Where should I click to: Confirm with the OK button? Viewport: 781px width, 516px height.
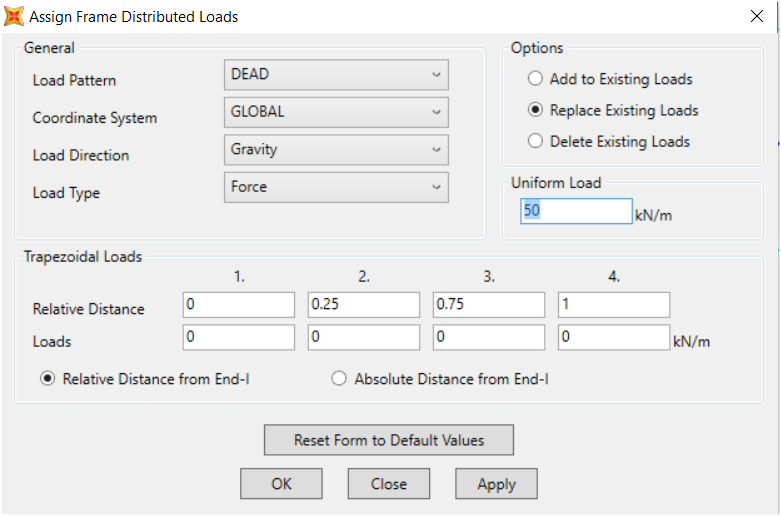(x=281, y=484)
